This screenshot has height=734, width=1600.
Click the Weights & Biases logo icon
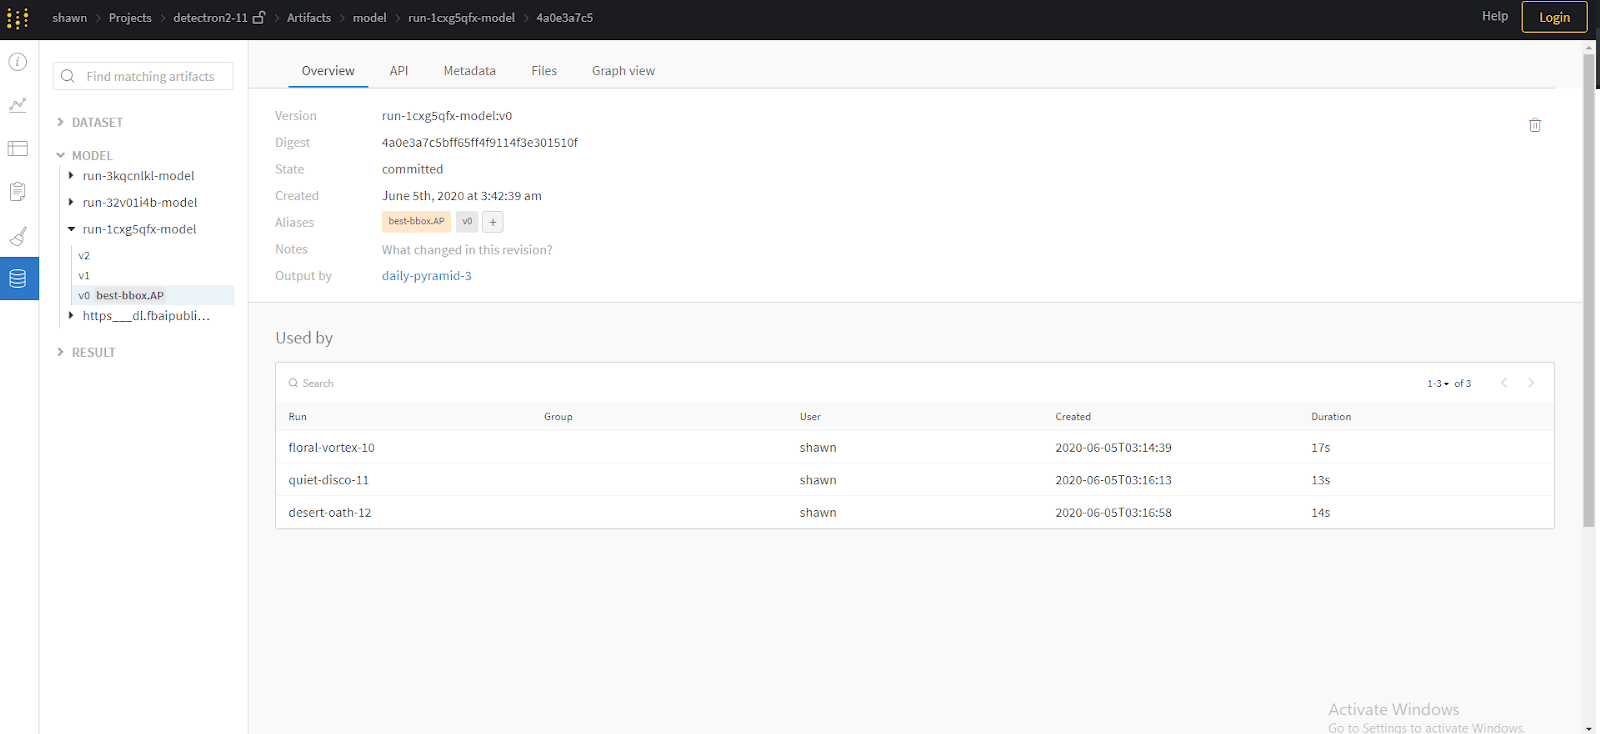pos(17,18)
